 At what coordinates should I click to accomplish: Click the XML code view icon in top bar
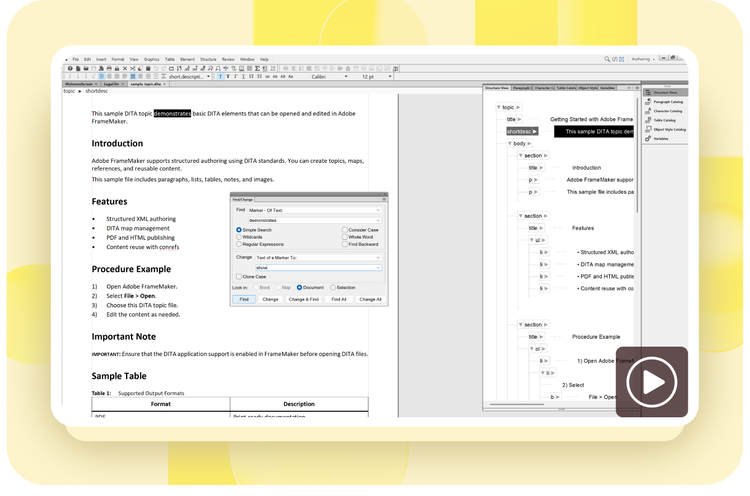pos(615,59)
